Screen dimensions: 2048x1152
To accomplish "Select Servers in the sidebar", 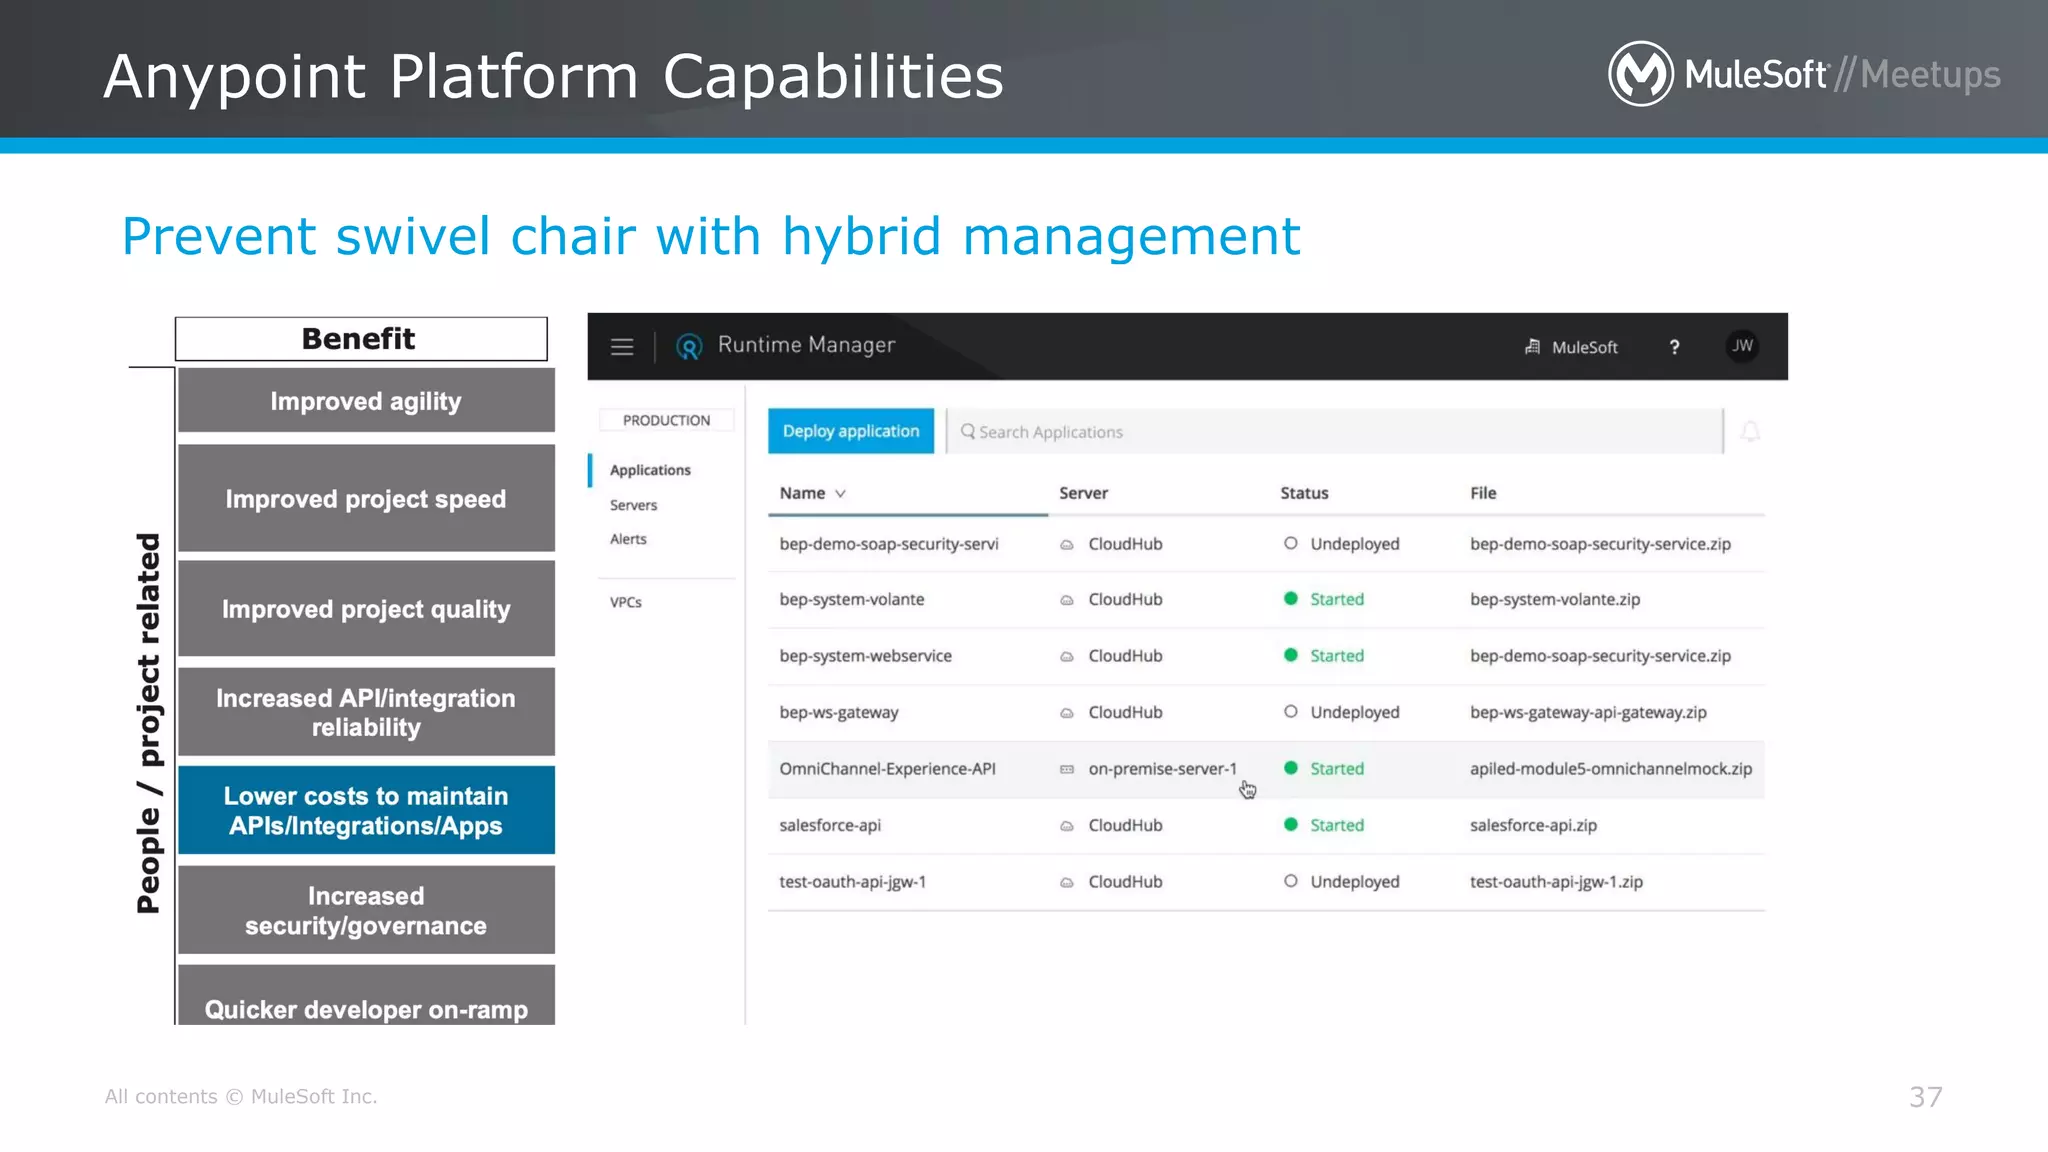I will [x=634, y=505].
